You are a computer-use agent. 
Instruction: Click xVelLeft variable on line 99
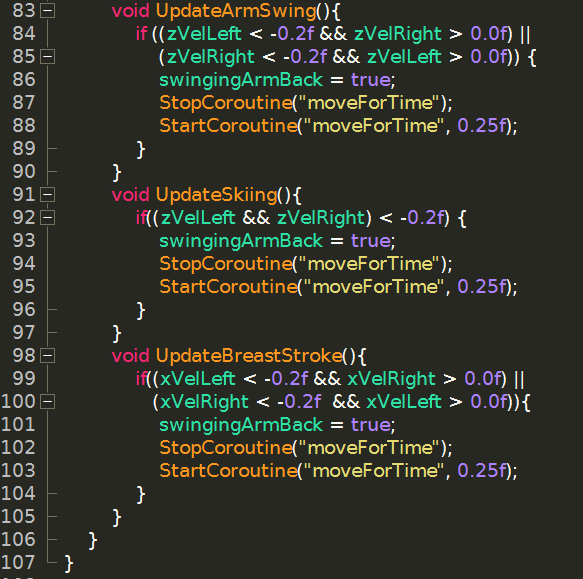[x=198, y=379]
